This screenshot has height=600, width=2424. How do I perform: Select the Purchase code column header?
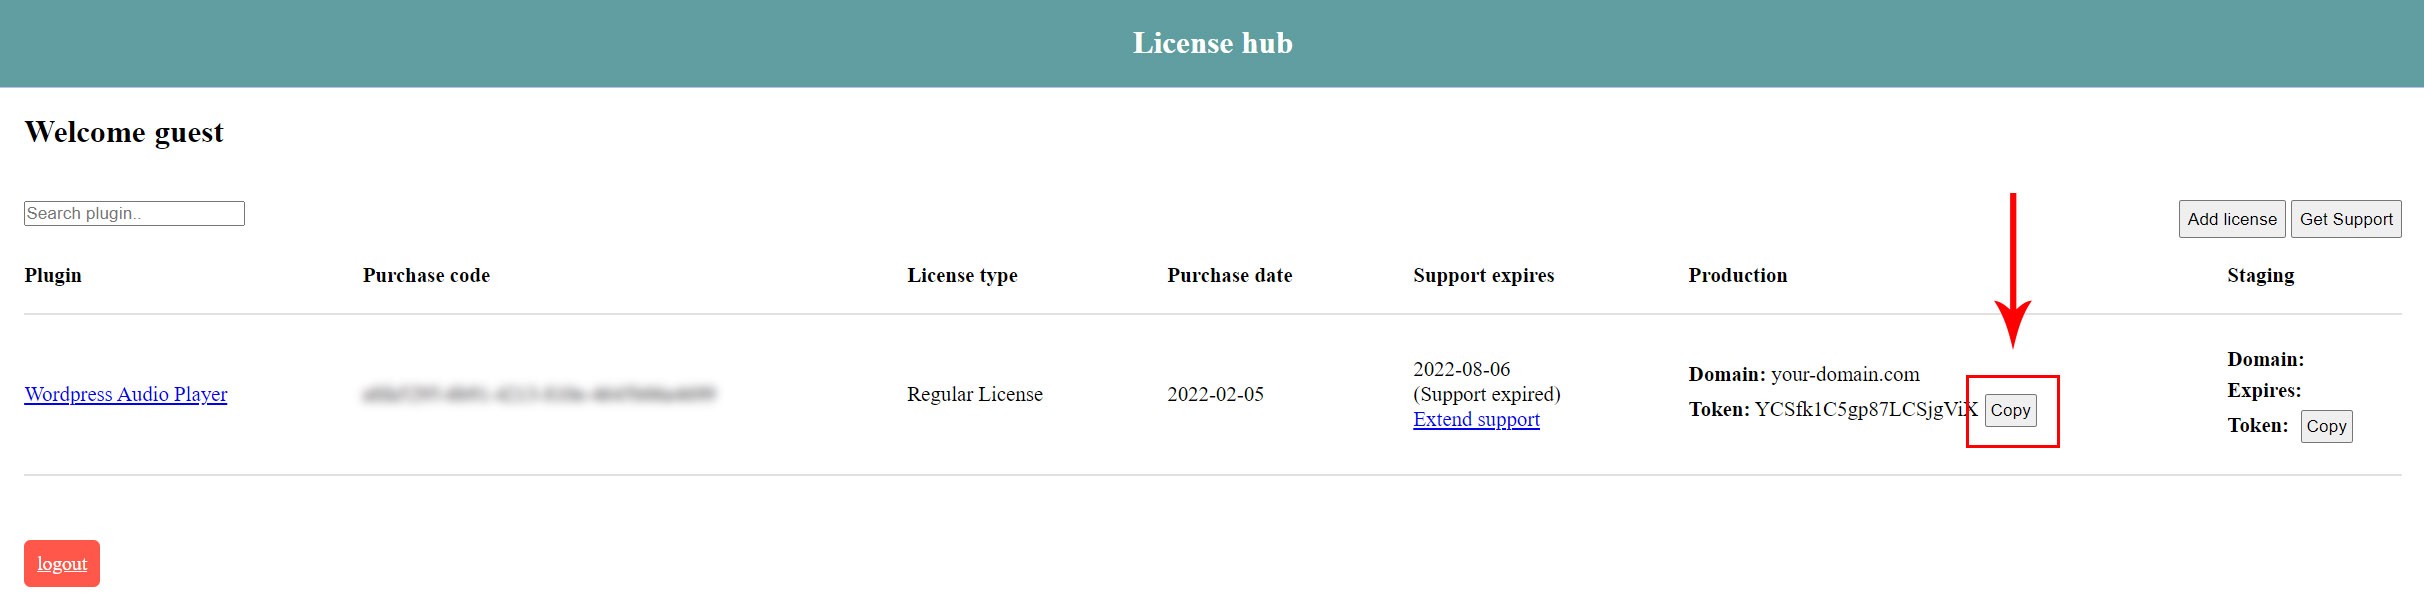[426, 275]
